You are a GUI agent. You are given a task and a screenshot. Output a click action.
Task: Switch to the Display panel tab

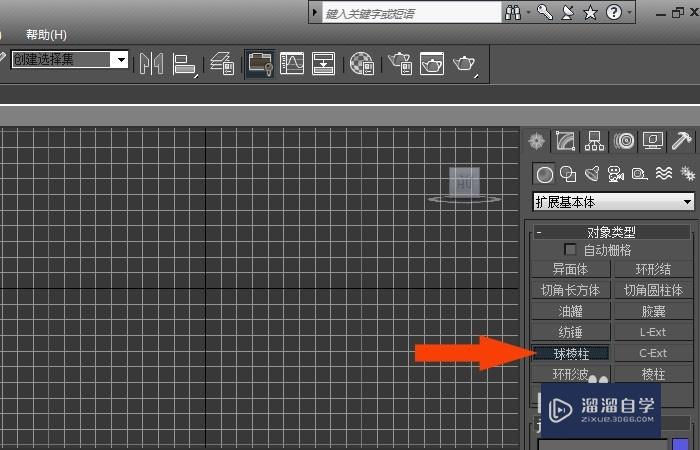click(x=653, y=141)
